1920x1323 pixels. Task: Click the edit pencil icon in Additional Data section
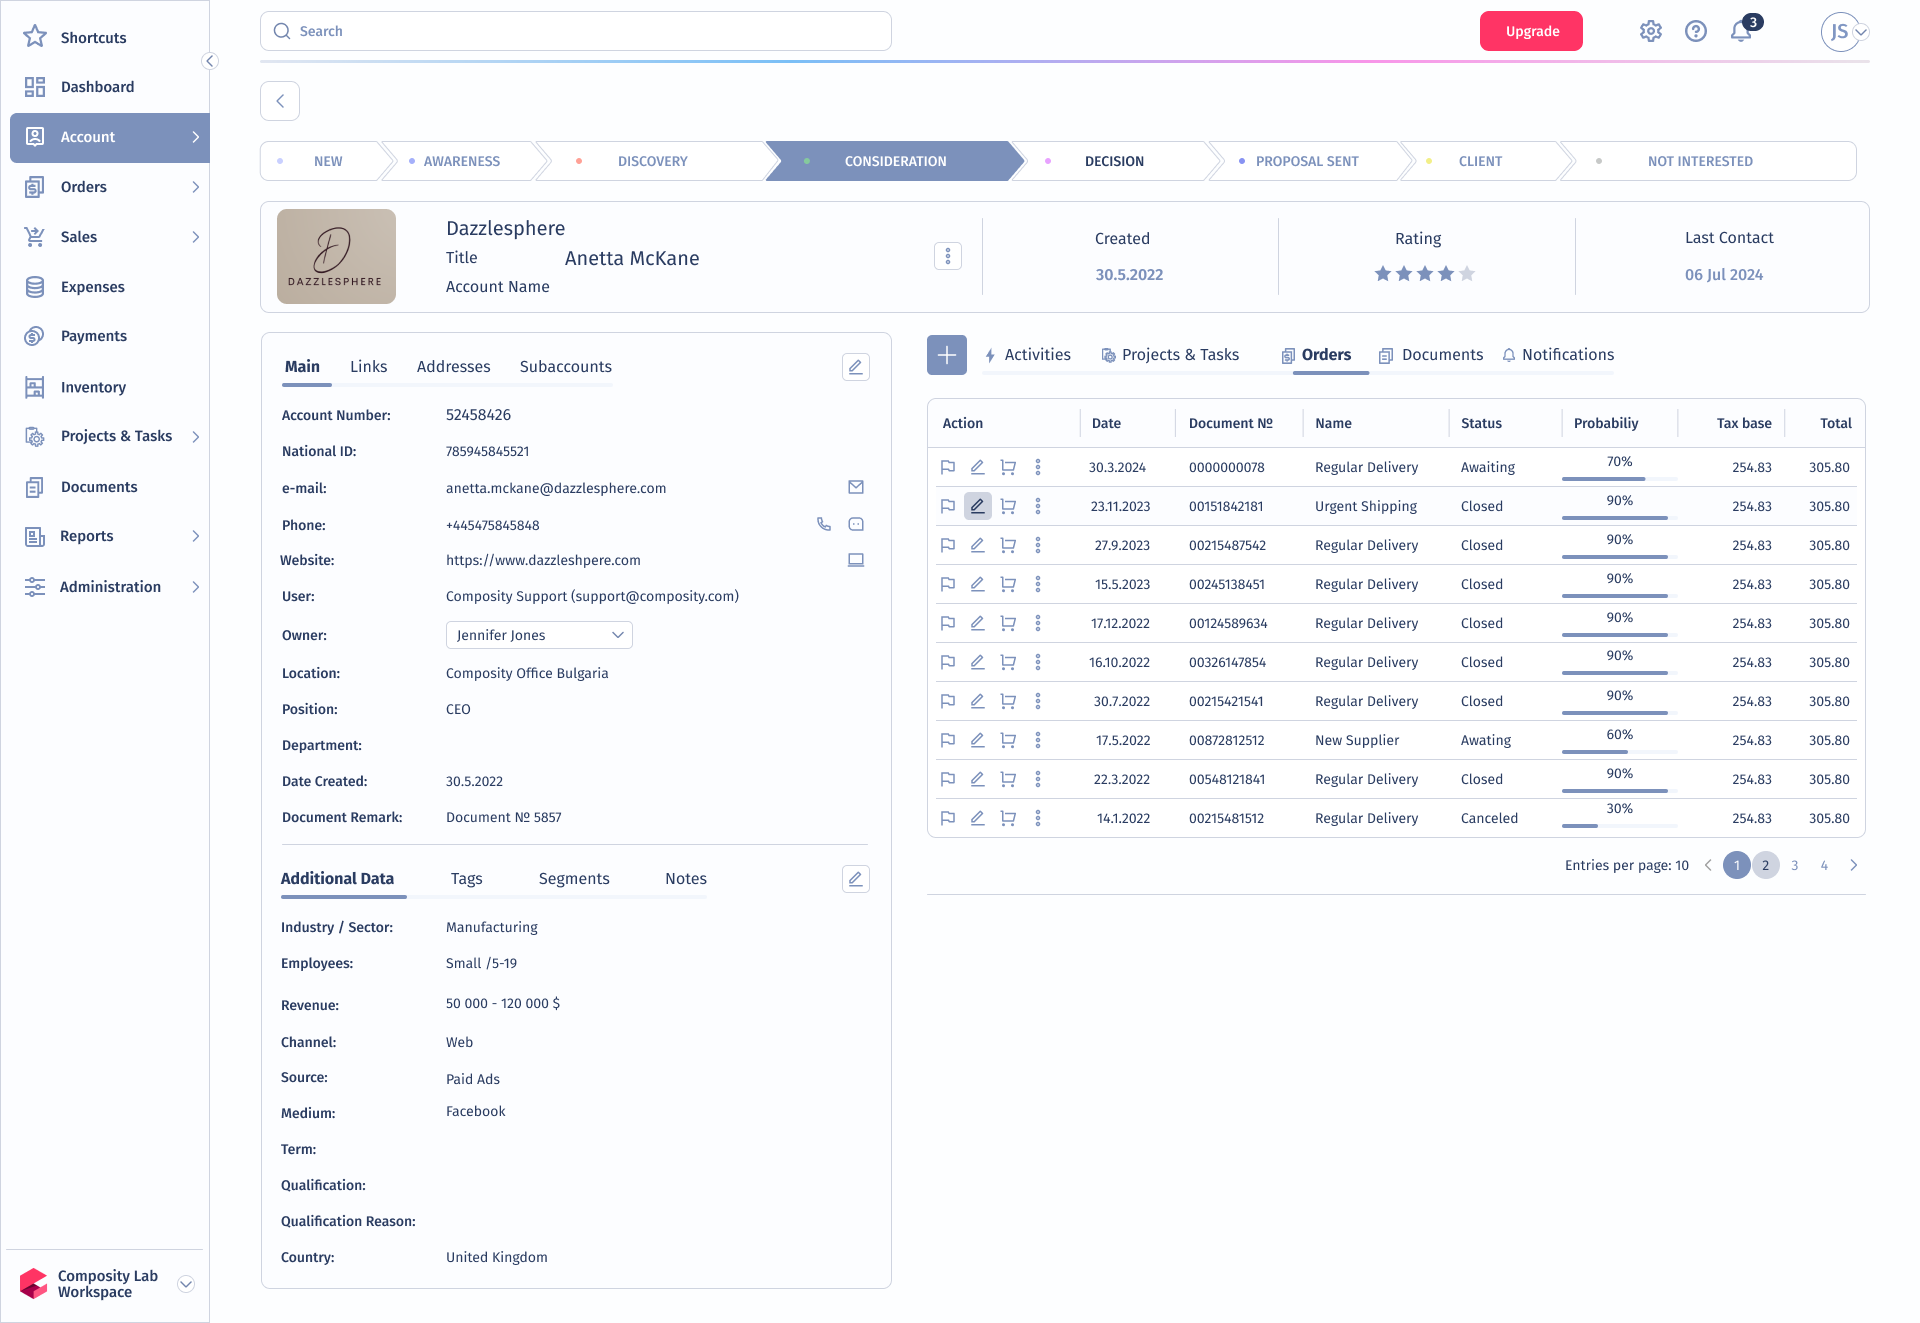click(x=856, y=878)
